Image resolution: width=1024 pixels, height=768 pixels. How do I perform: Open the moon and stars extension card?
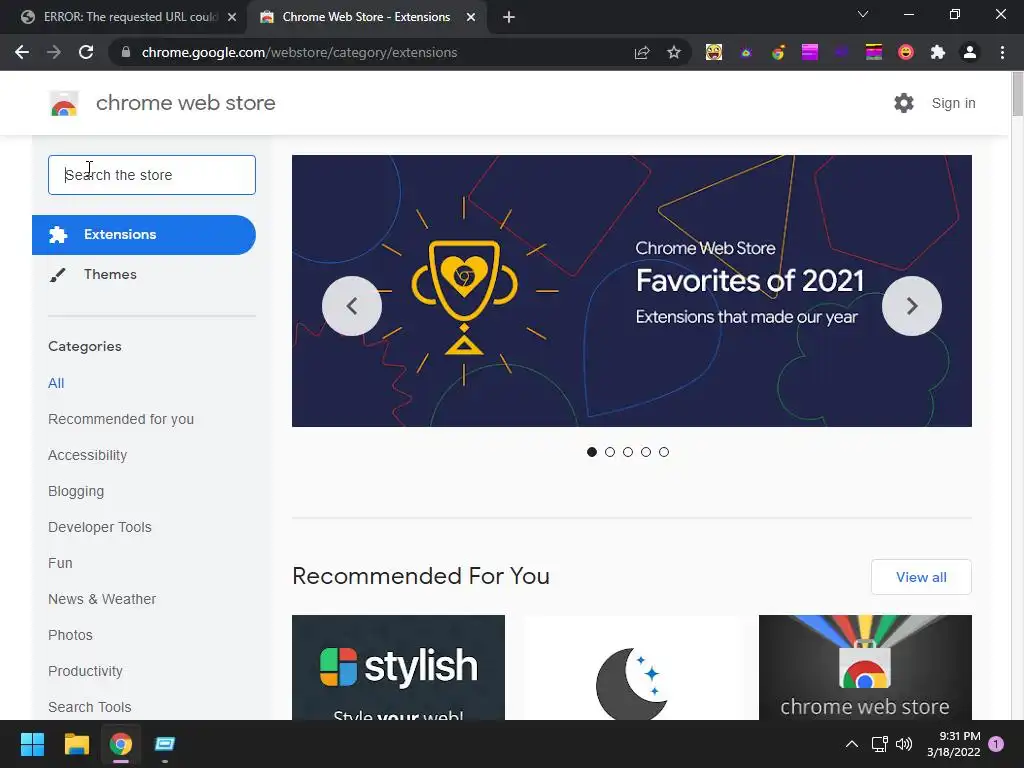pyautogui.click(x=632, y=667)
